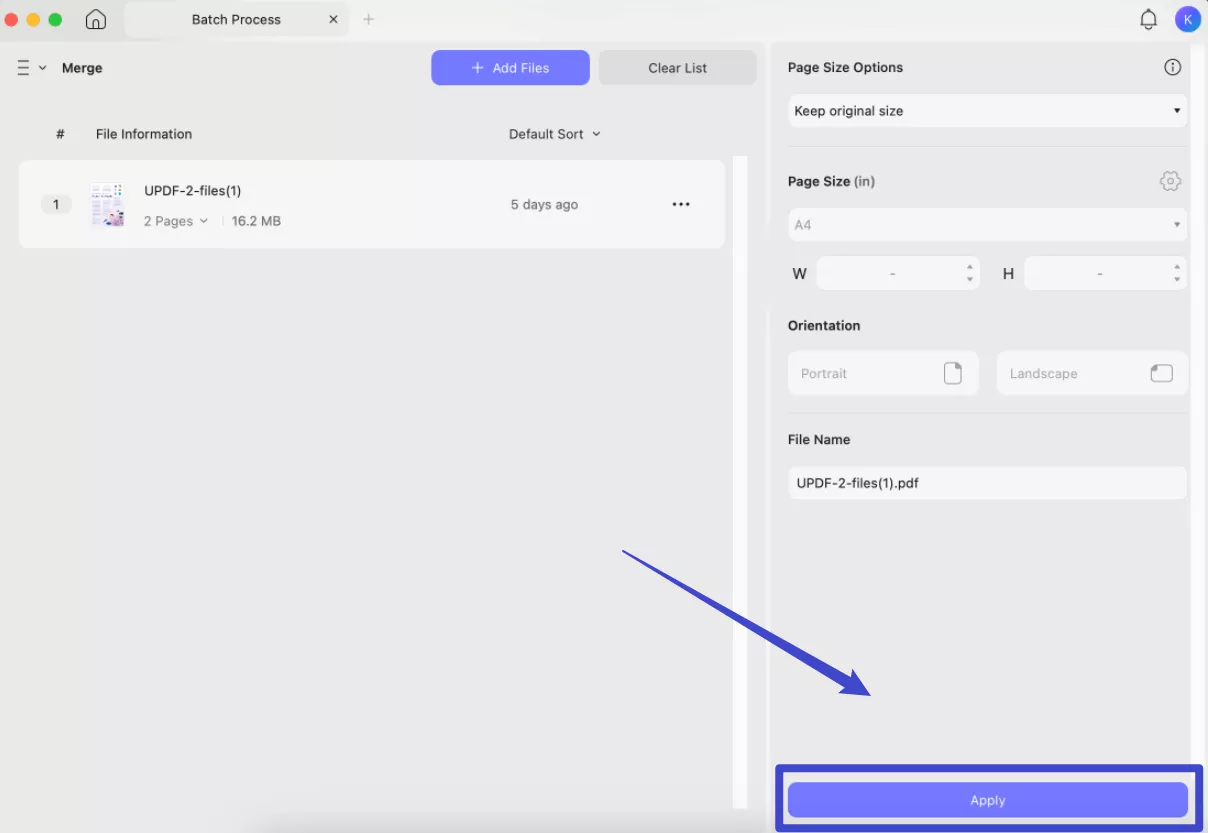
Task: Click the File Information column header
Action: pos(144,134)
